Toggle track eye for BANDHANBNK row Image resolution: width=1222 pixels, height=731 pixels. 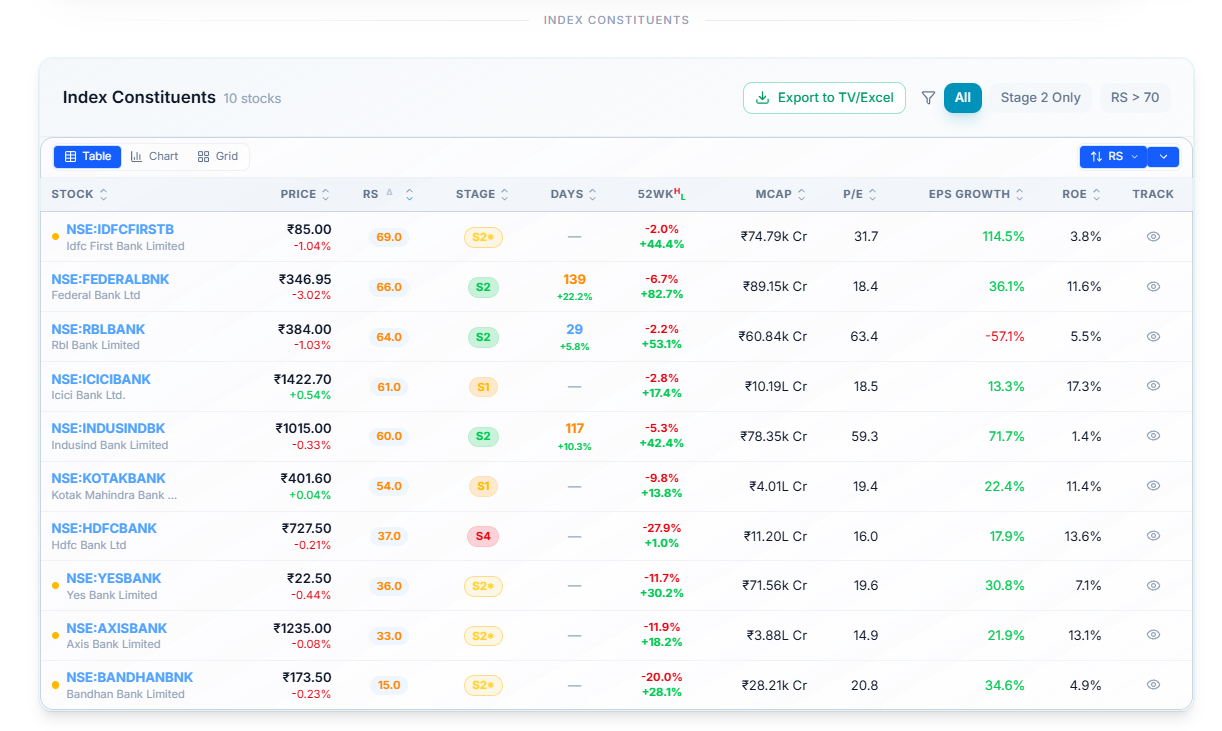(x=1153, y=685)
